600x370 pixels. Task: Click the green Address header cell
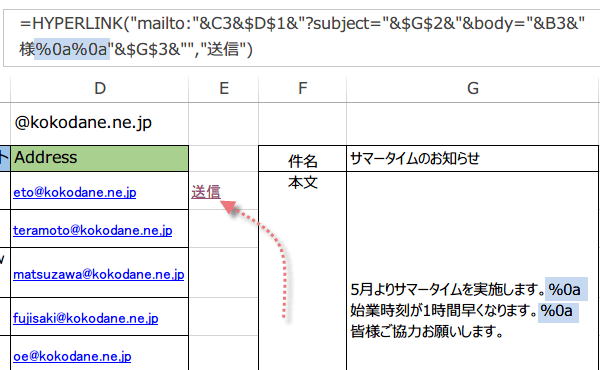click(99, 158)
